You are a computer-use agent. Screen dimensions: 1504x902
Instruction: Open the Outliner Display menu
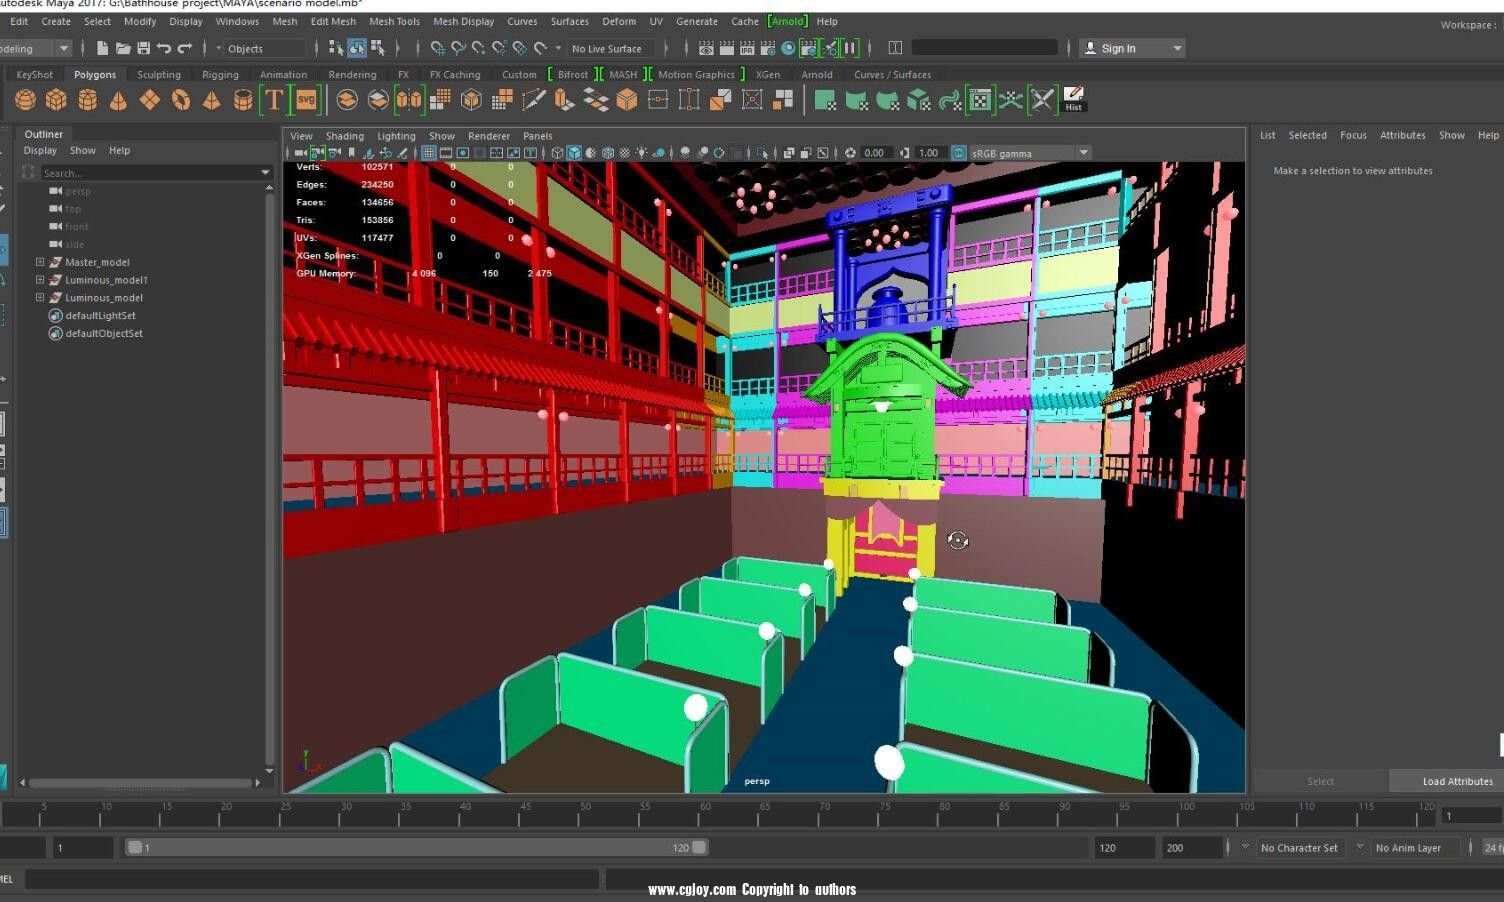pyautogui.click(x=40, y=150)
